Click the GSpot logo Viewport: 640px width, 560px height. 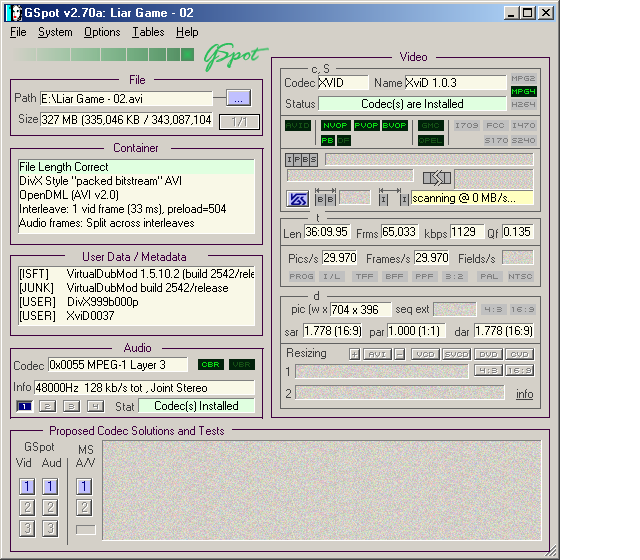tap(235, 56)
